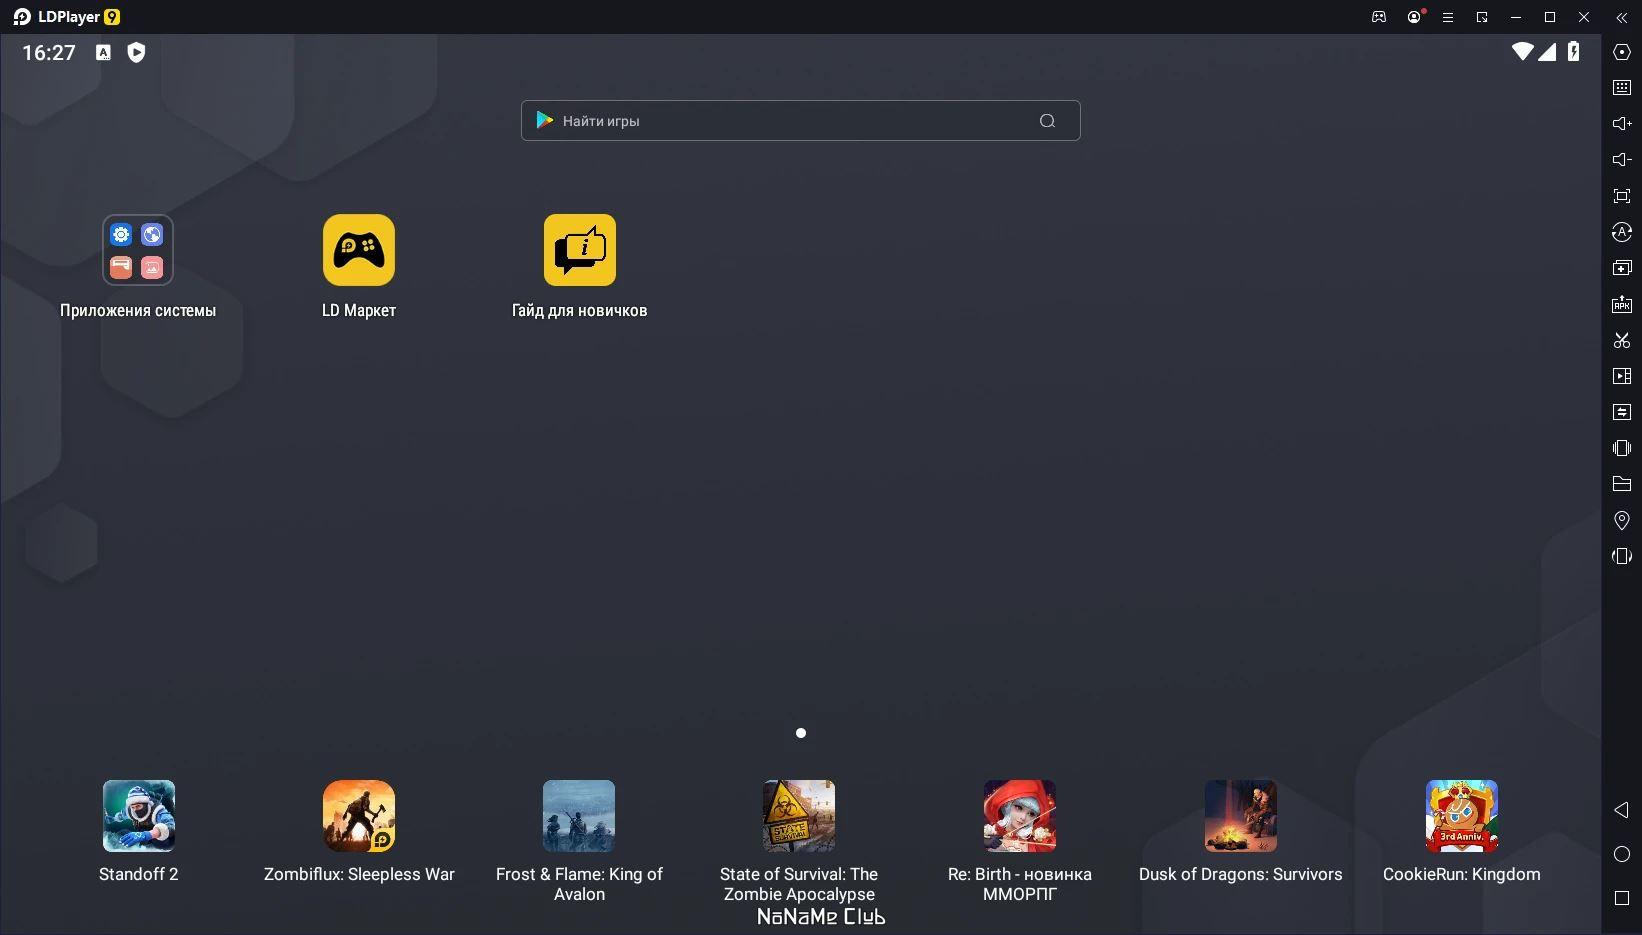
Task: Toggle screen rotation in the sidebar
Action: click(x=1622, y=556)
